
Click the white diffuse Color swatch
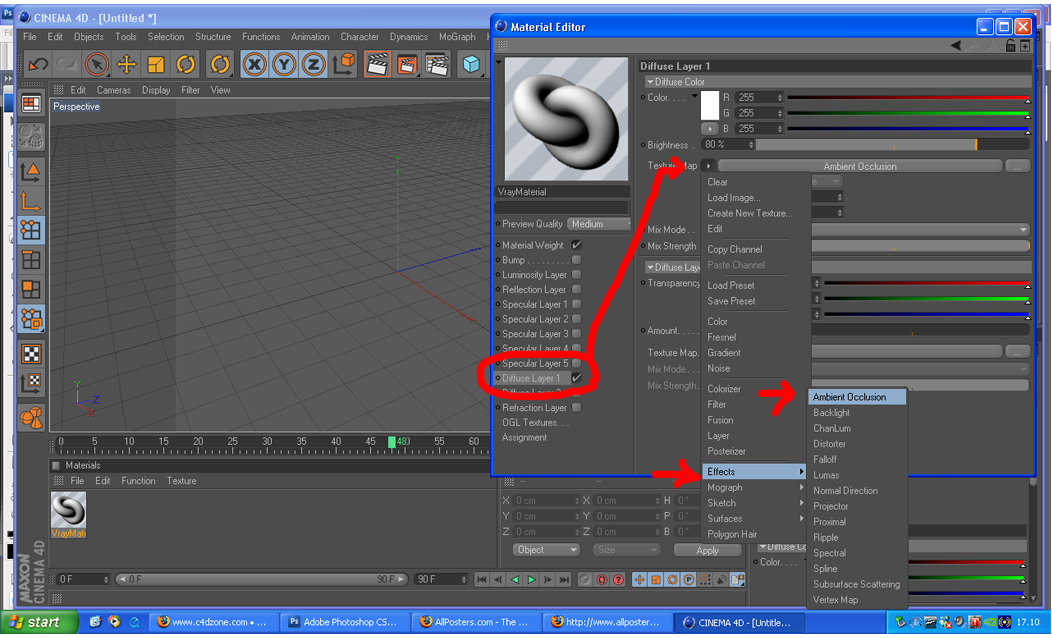(709, 105)
